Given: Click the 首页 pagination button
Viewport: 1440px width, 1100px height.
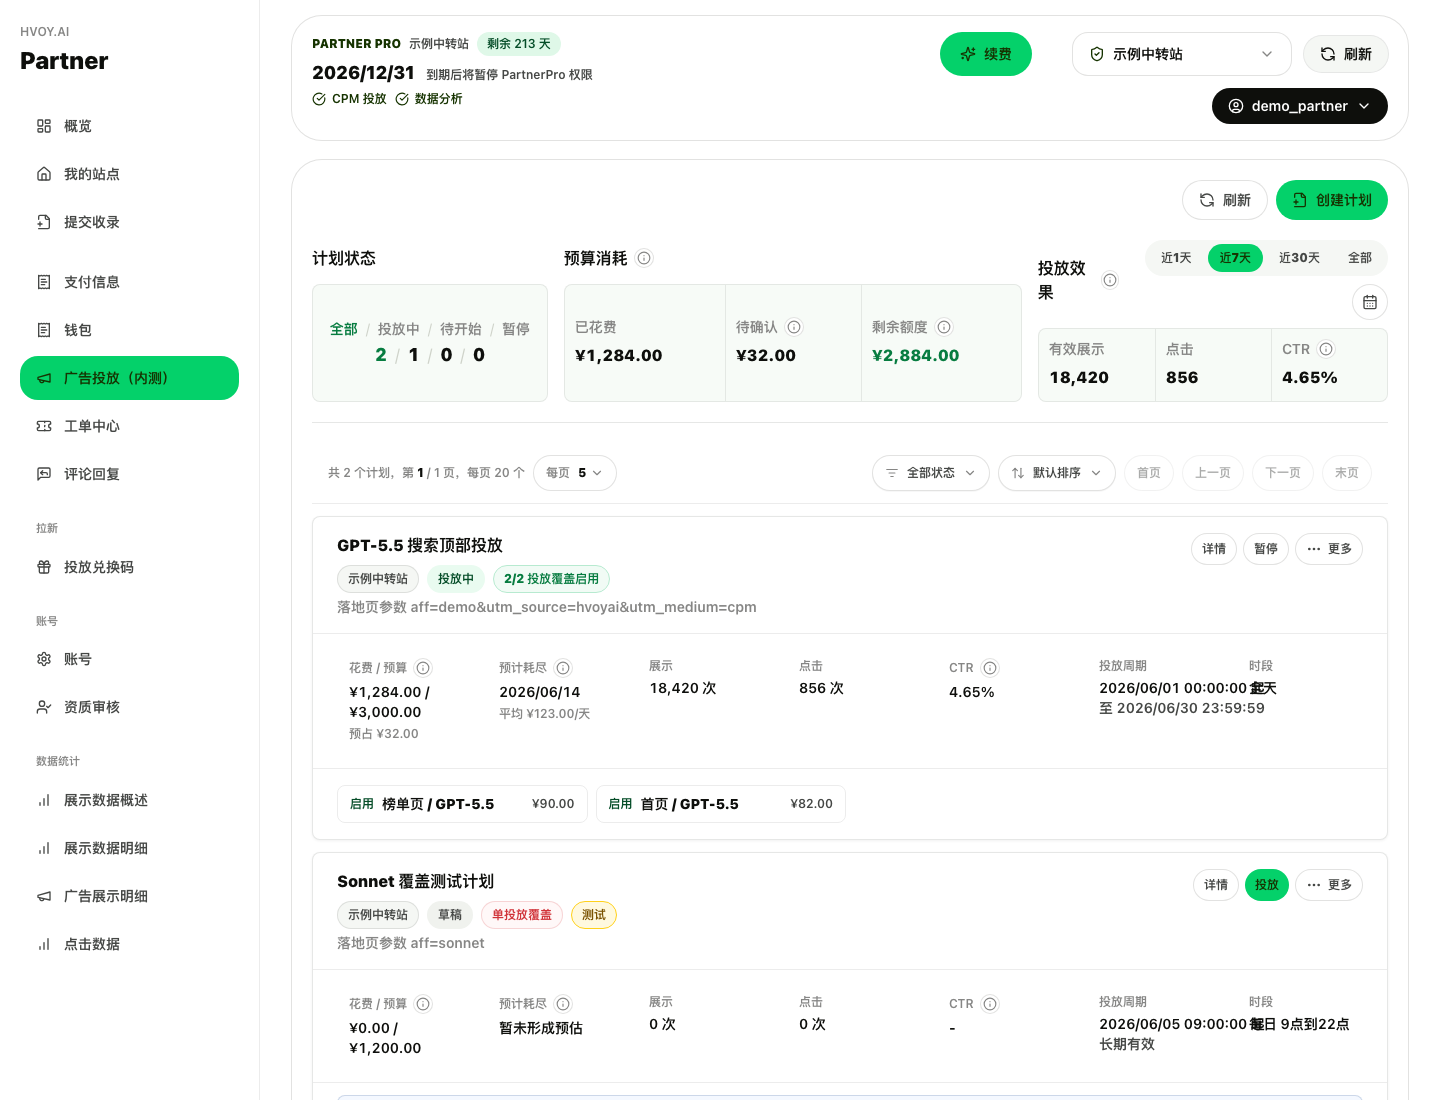Looking at the screenshot, I should [1149, 473].
